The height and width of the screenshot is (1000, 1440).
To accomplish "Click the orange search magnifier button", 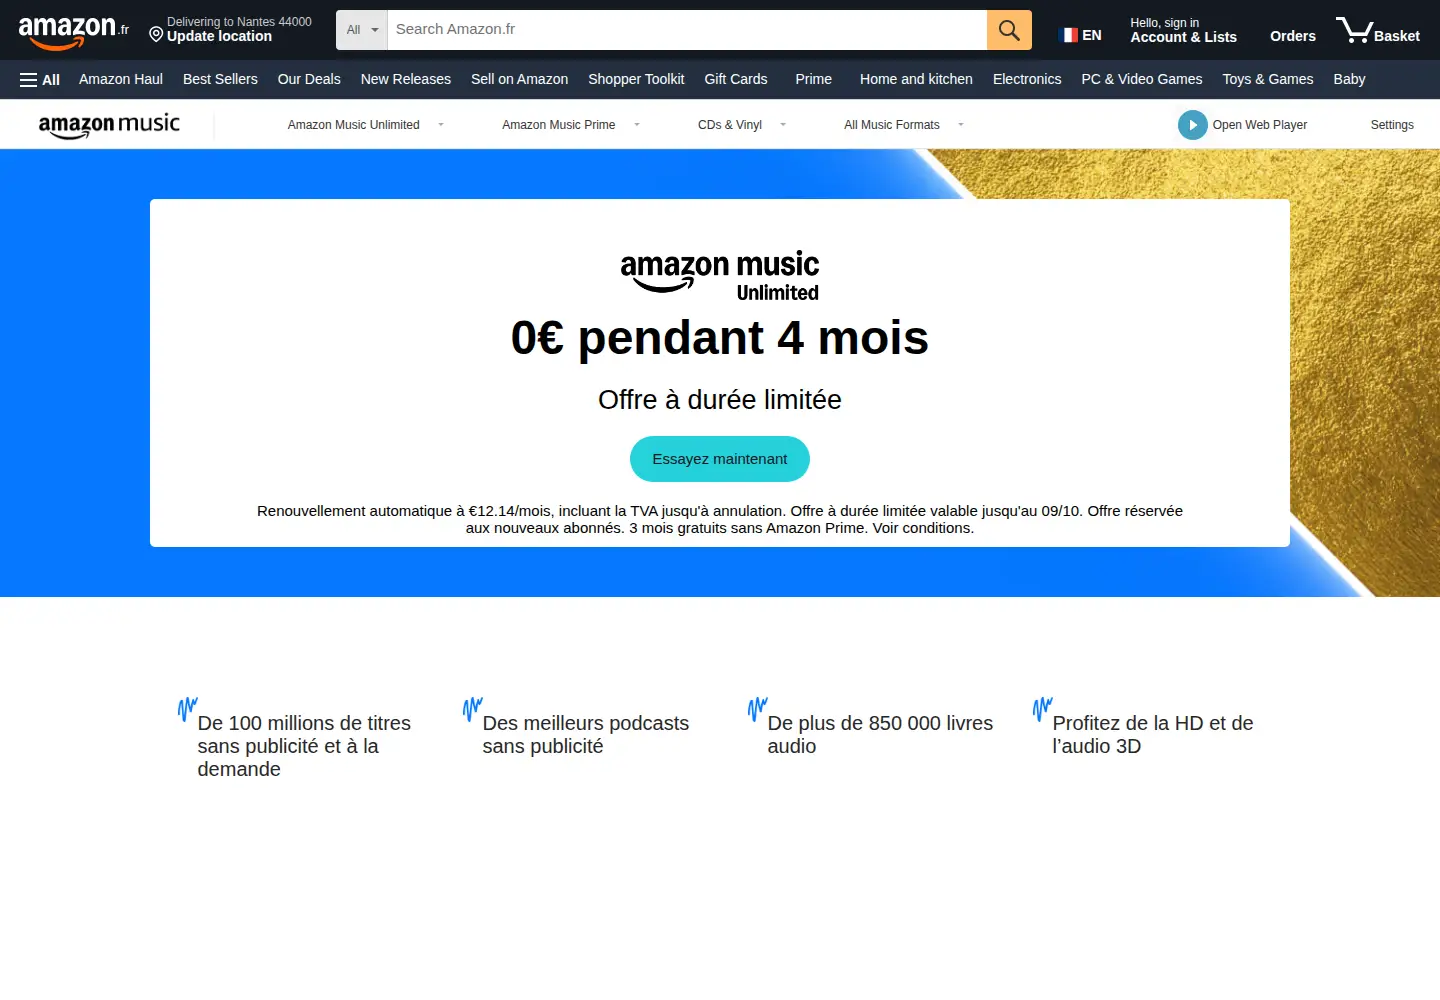I will click(x=1009, y=30).
